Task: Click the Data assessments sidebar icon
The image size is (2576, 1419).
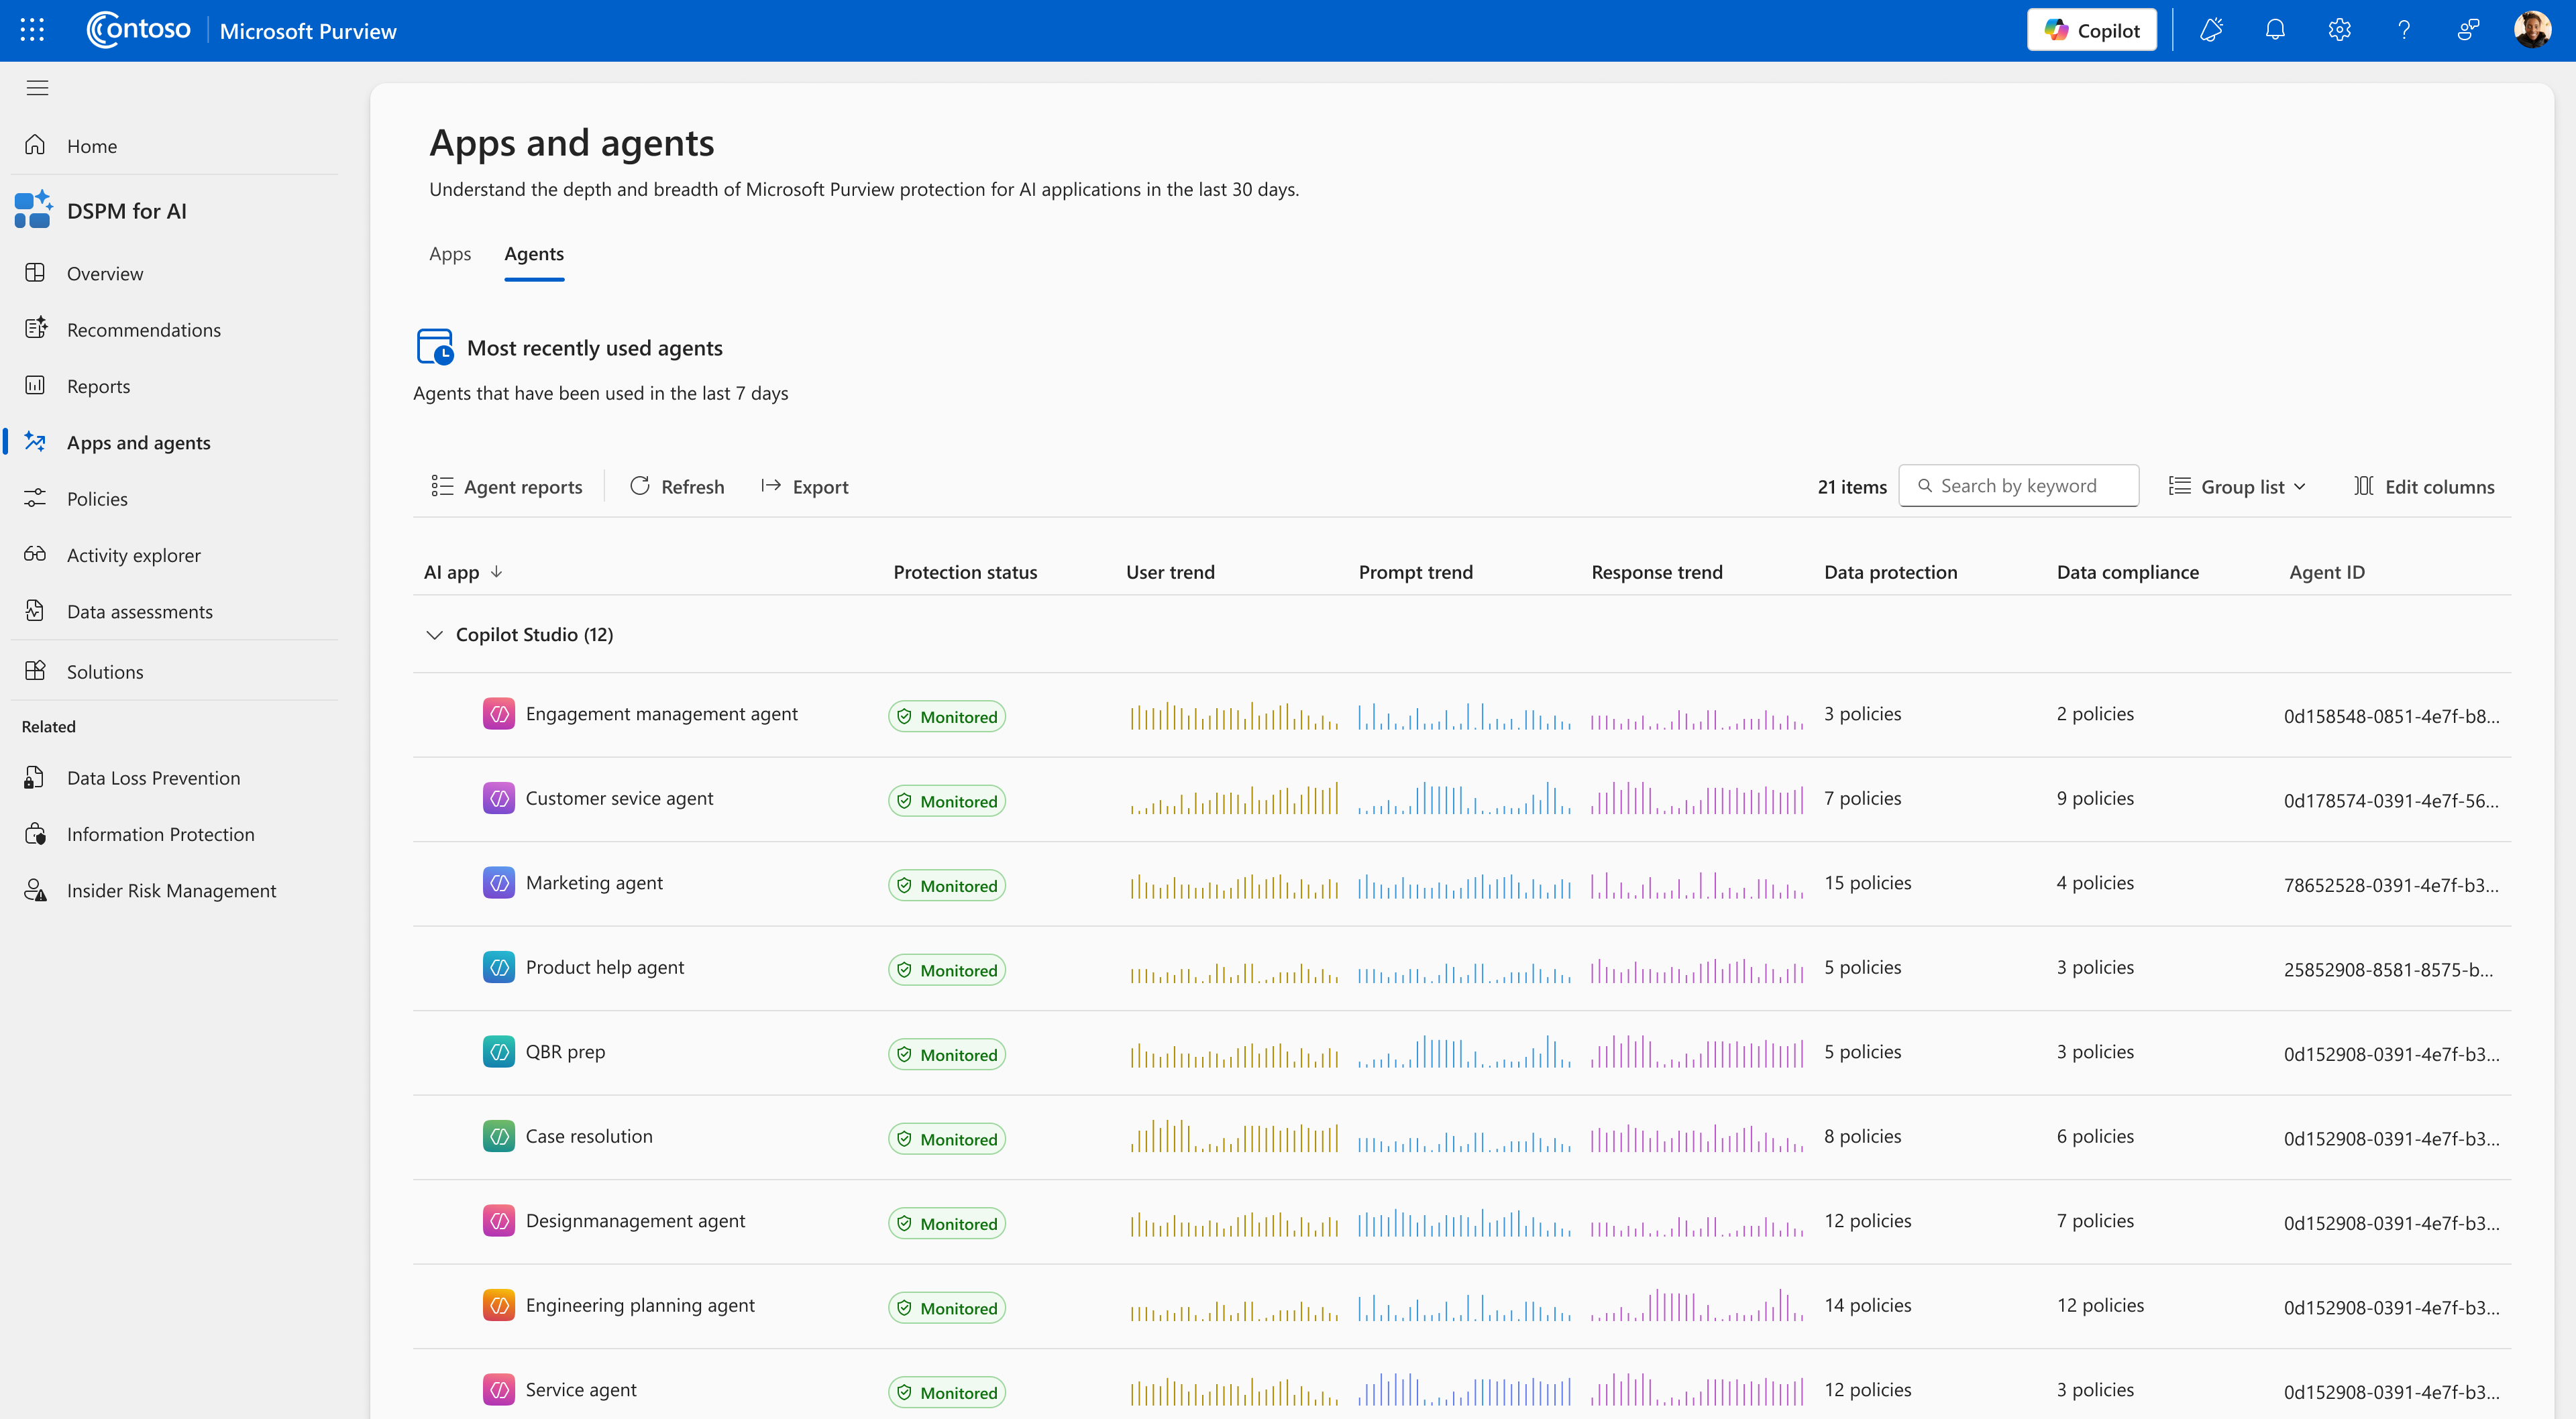Action: [x=35, y=610]
